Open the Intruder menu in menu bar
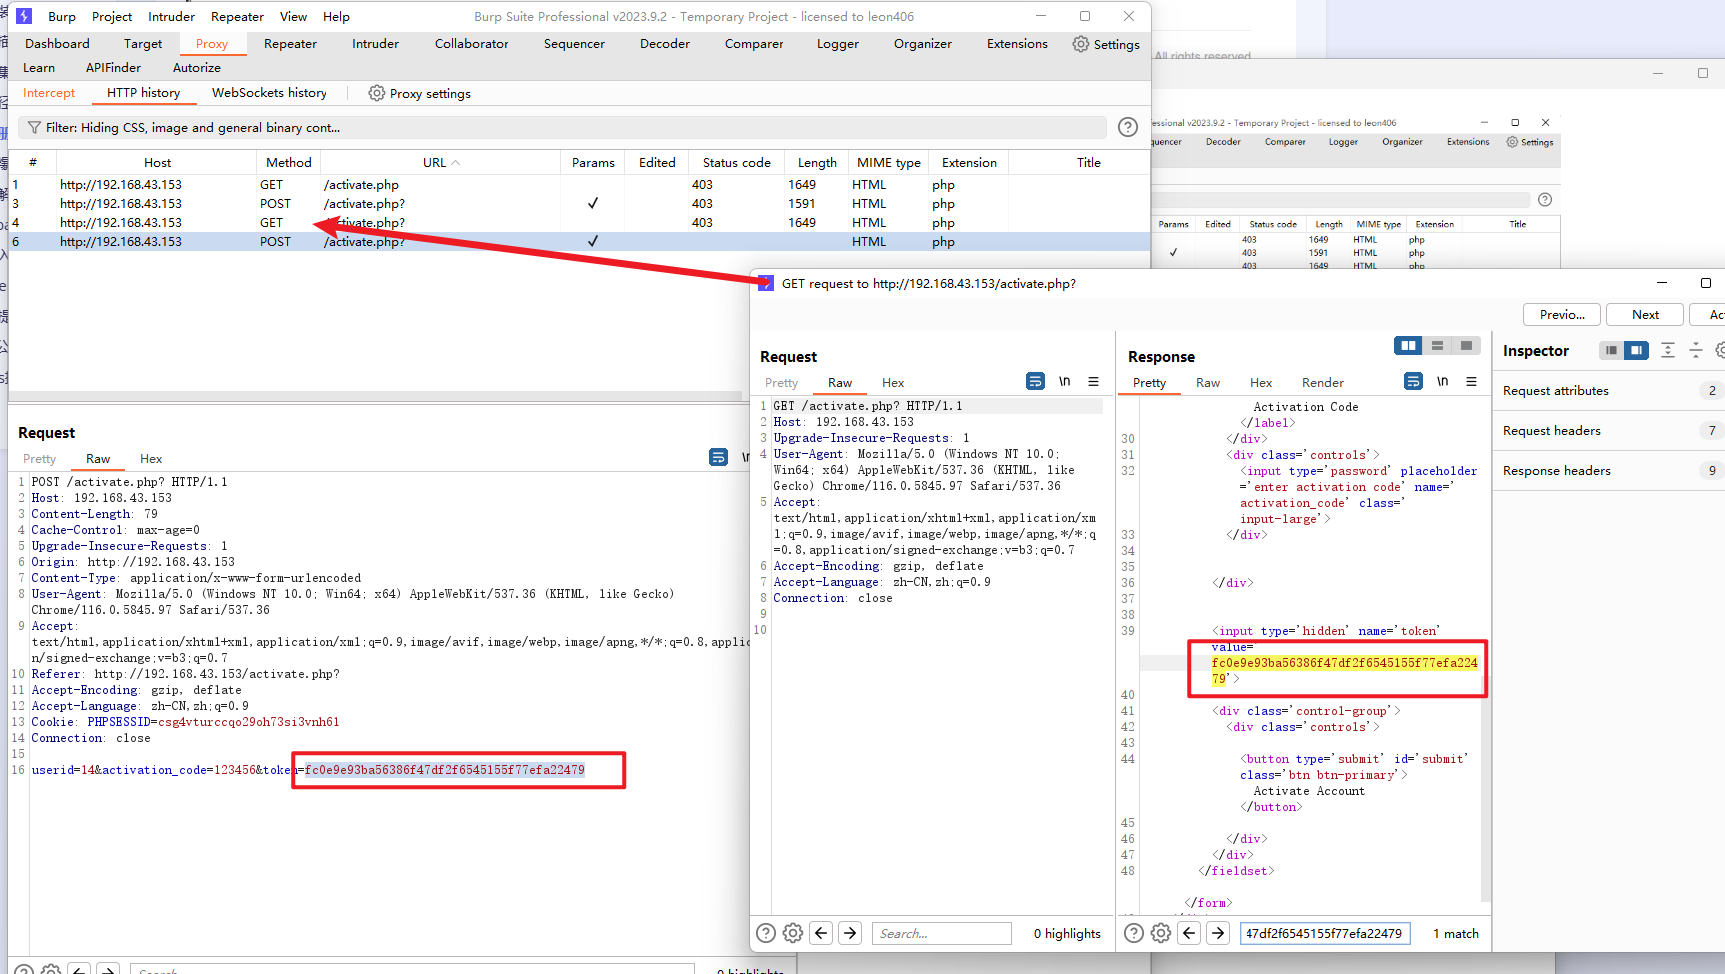The width and height of the screenshot is (1725, 974). [x=171, y=17]
